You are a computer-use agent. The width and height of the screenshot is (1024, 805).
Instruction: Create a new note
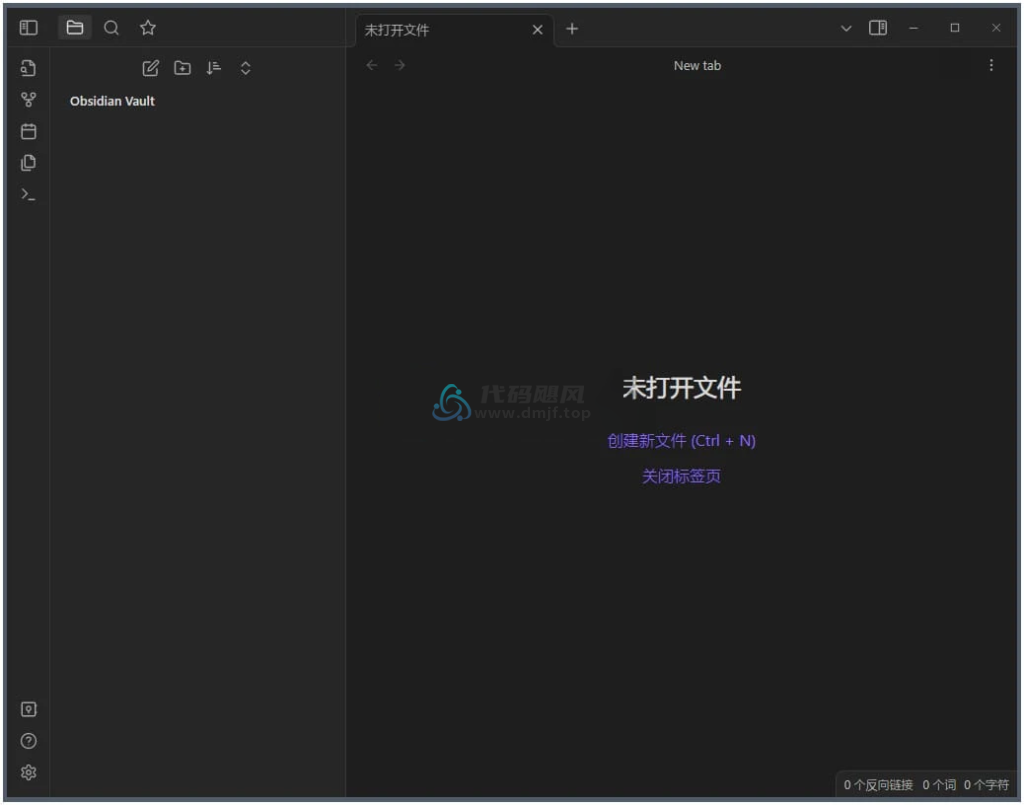coord(150,68)
